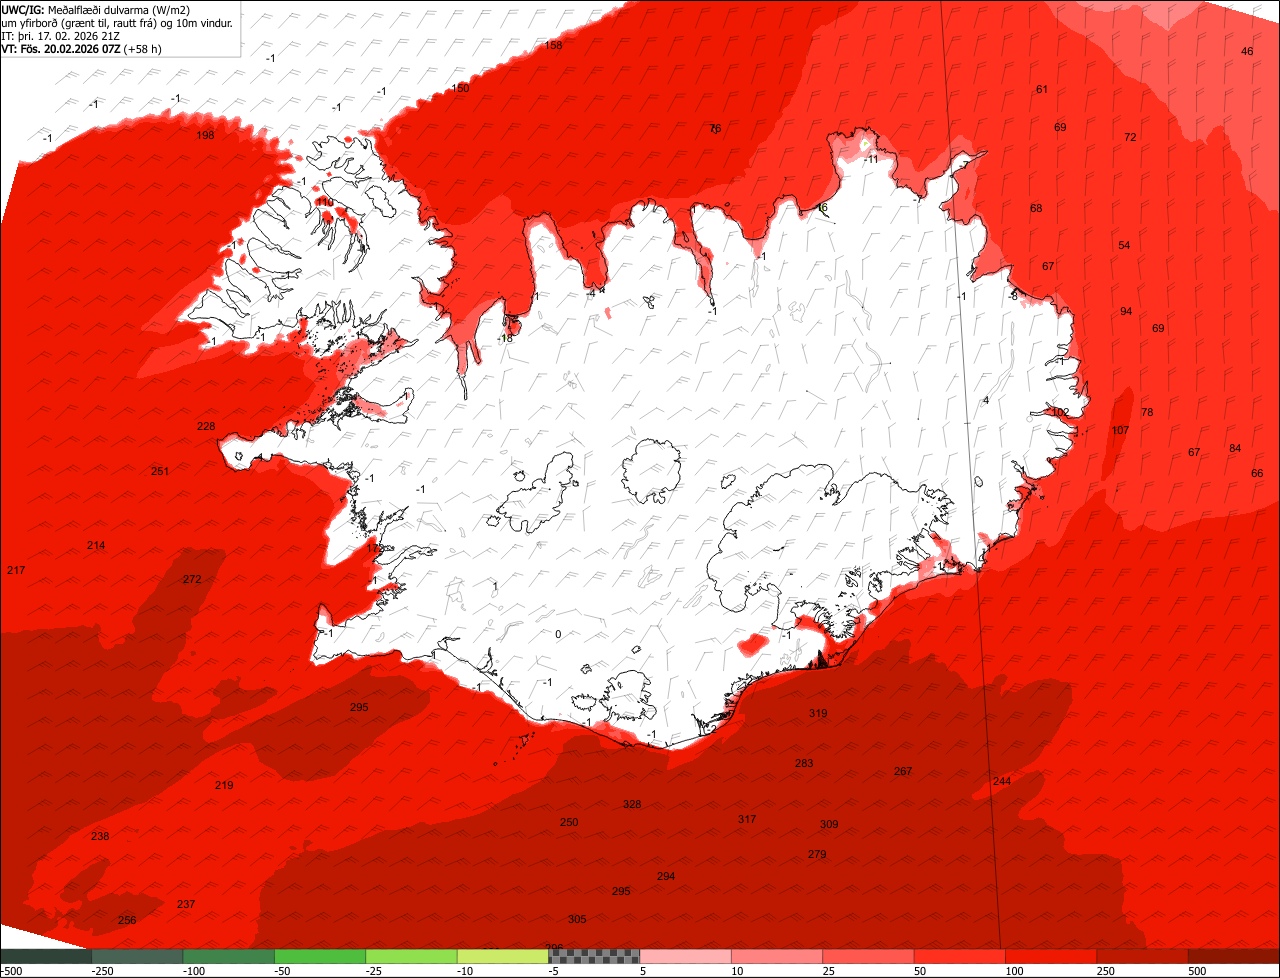Select the legend swatch between 25 and 50
This screenshot has height=978, width=1280.
868,956
